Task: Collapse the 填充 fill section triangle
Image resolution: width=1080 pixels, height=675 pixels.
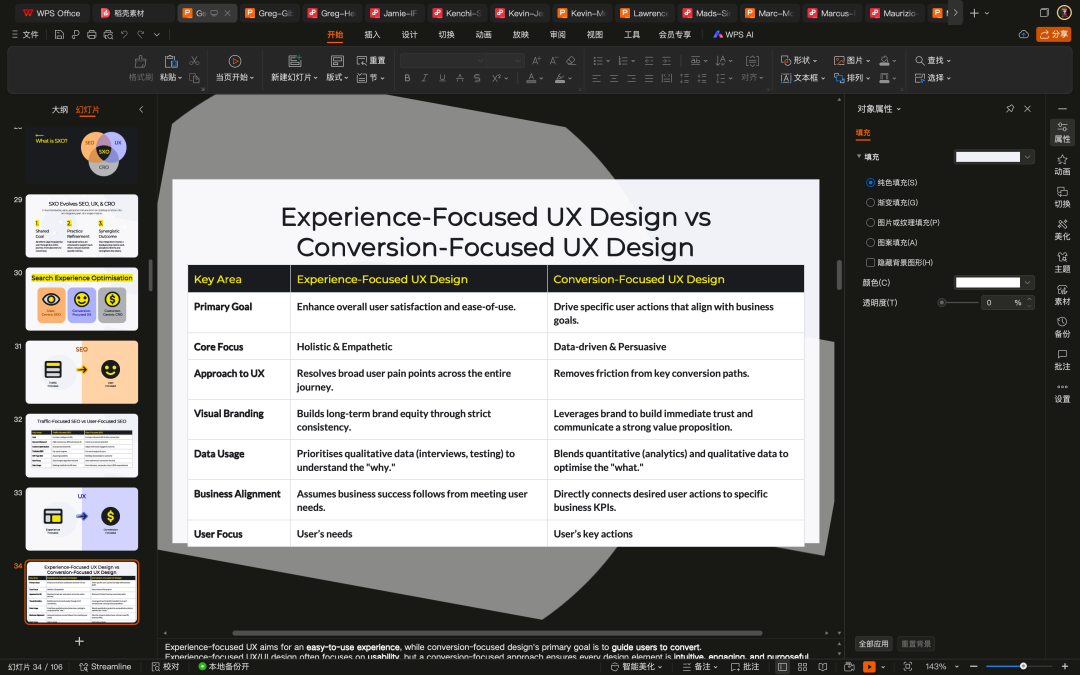Action: coord(859,156)
